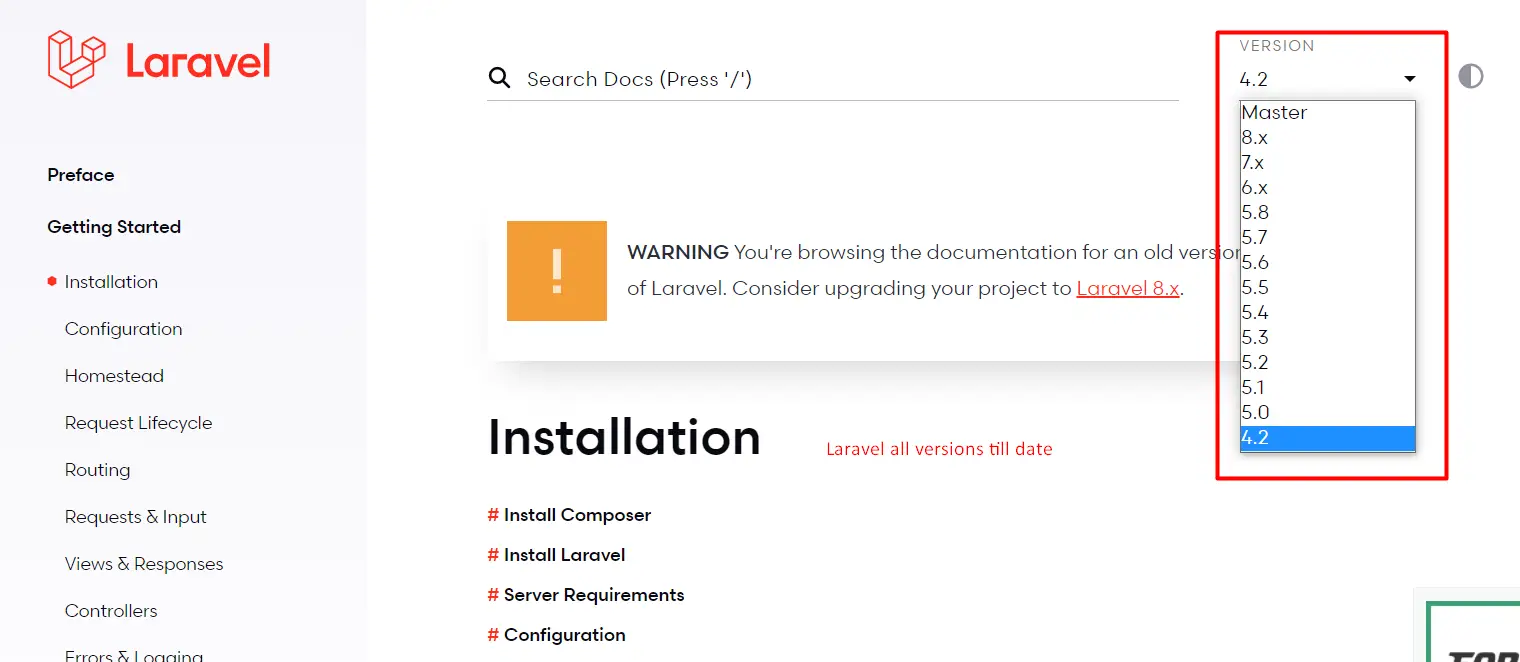The width and height of the screenshot is (1520, 662).
Task: Click the anchor icon beside Install Laravel
Action: coord(491,555)
